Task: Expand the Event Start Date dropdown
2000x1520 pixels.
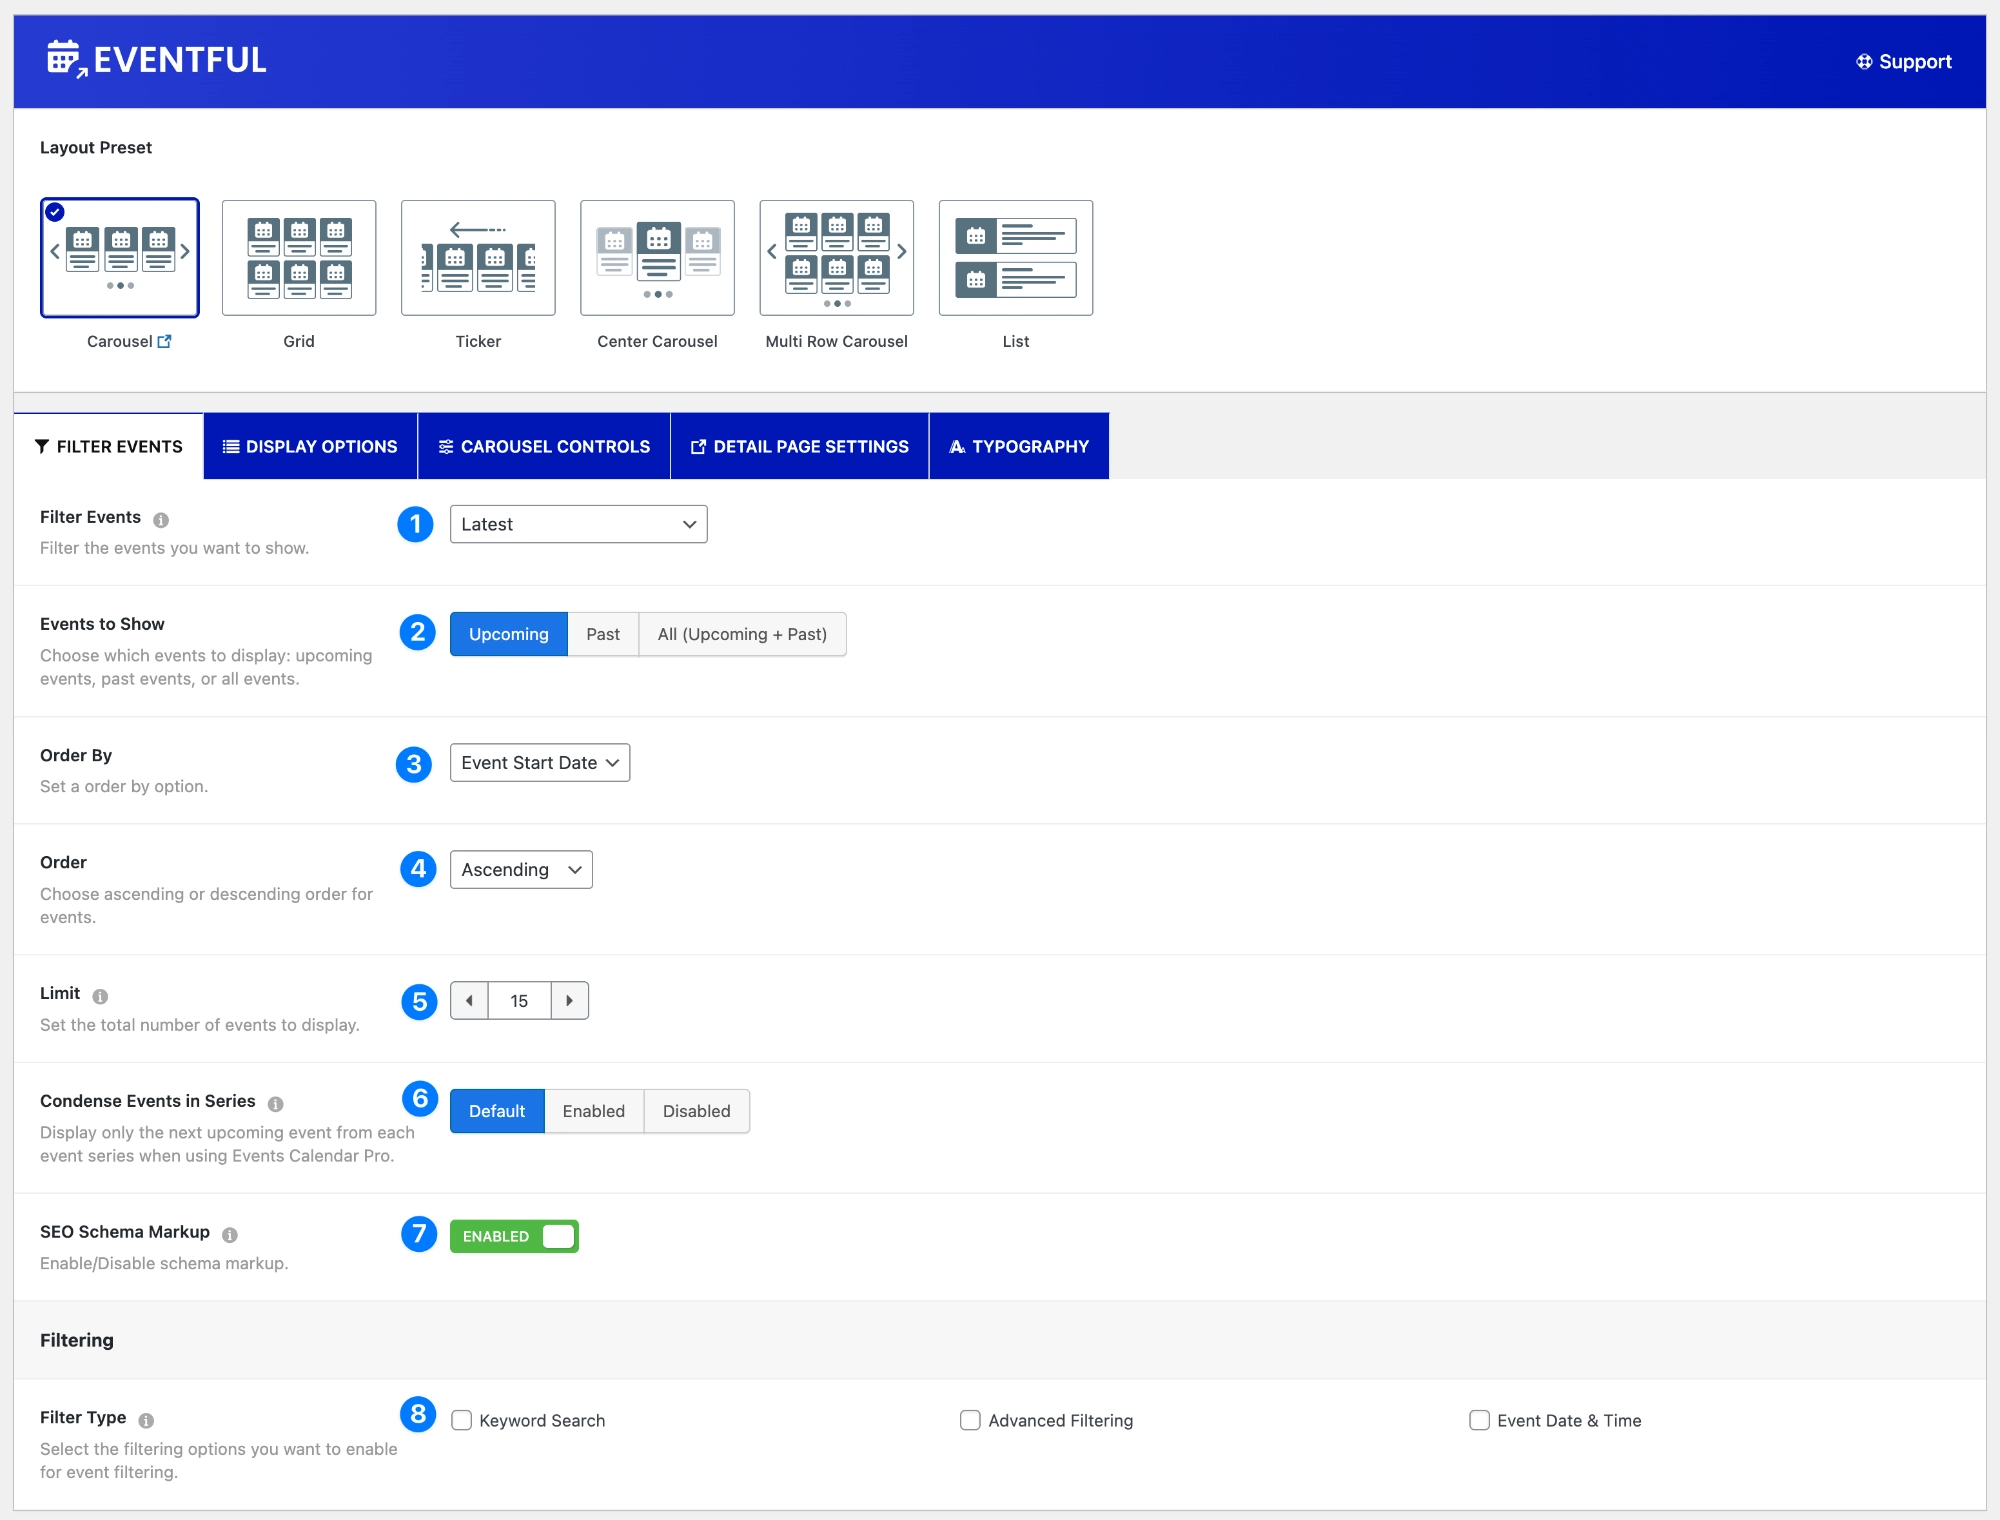Action: coord(539,762)
